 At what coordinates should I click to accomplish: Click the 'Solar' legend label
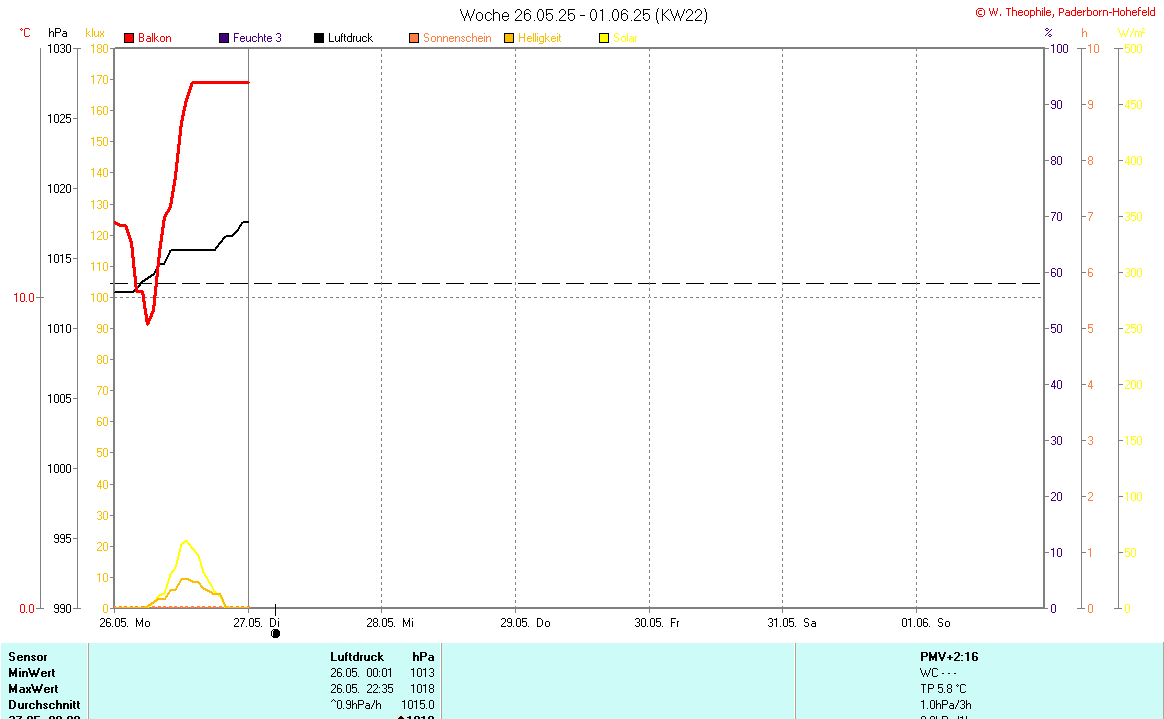[625, 38]
